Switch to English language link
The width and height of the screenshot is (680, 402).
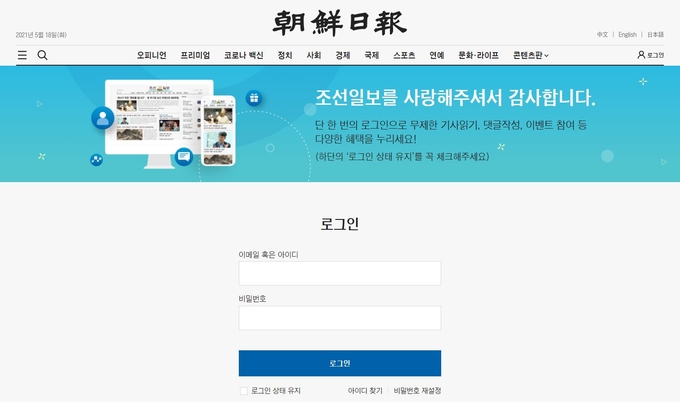point(627,34)
